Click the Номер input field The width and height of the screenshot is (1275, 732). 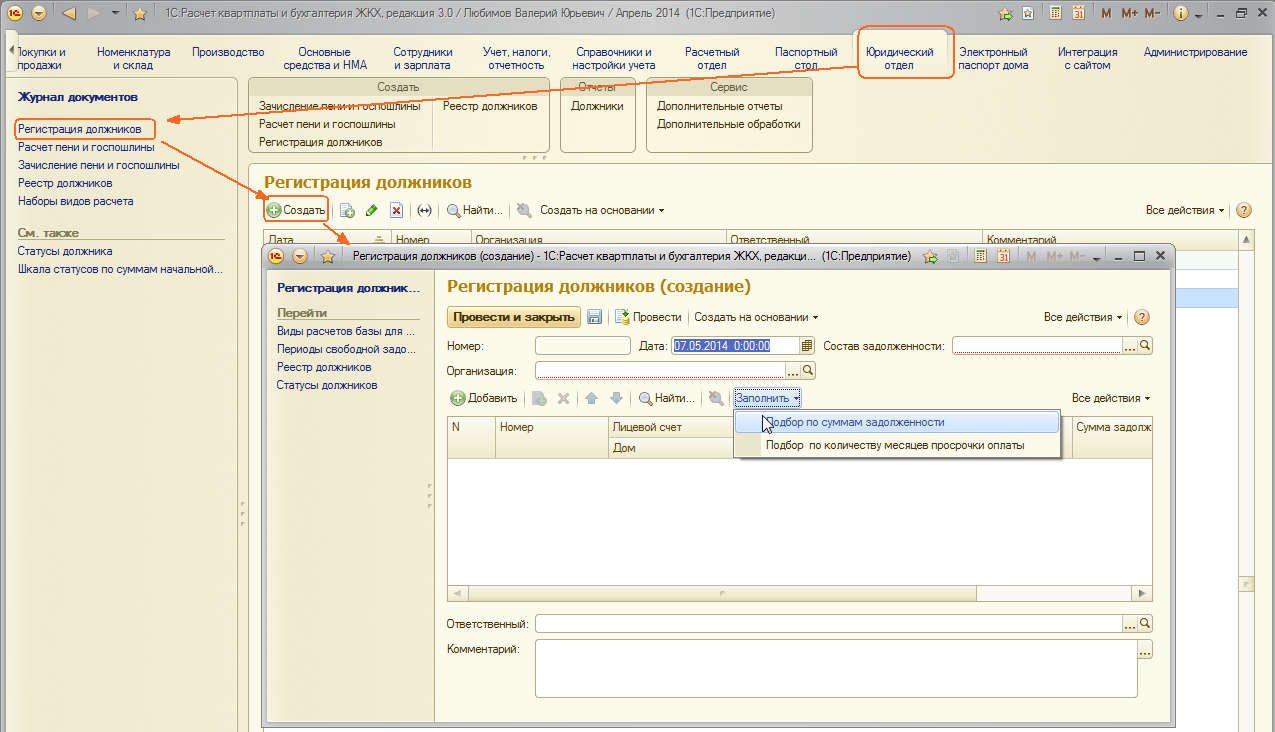click(583, 346)
